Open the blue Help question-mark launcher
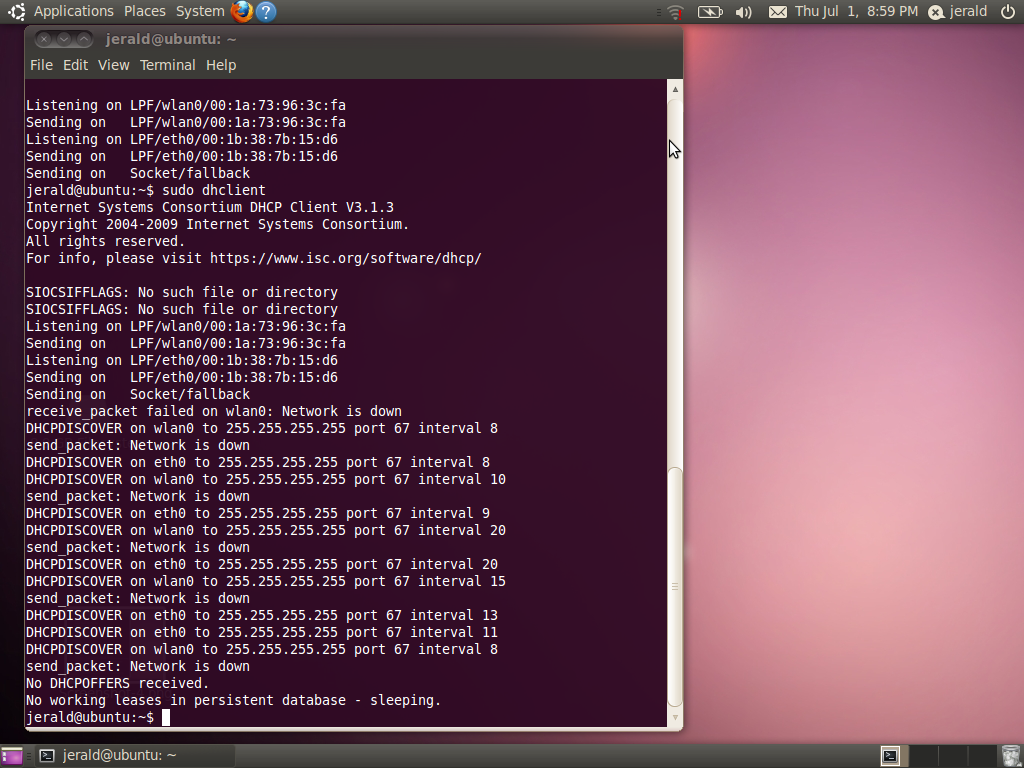 point(266,12)
